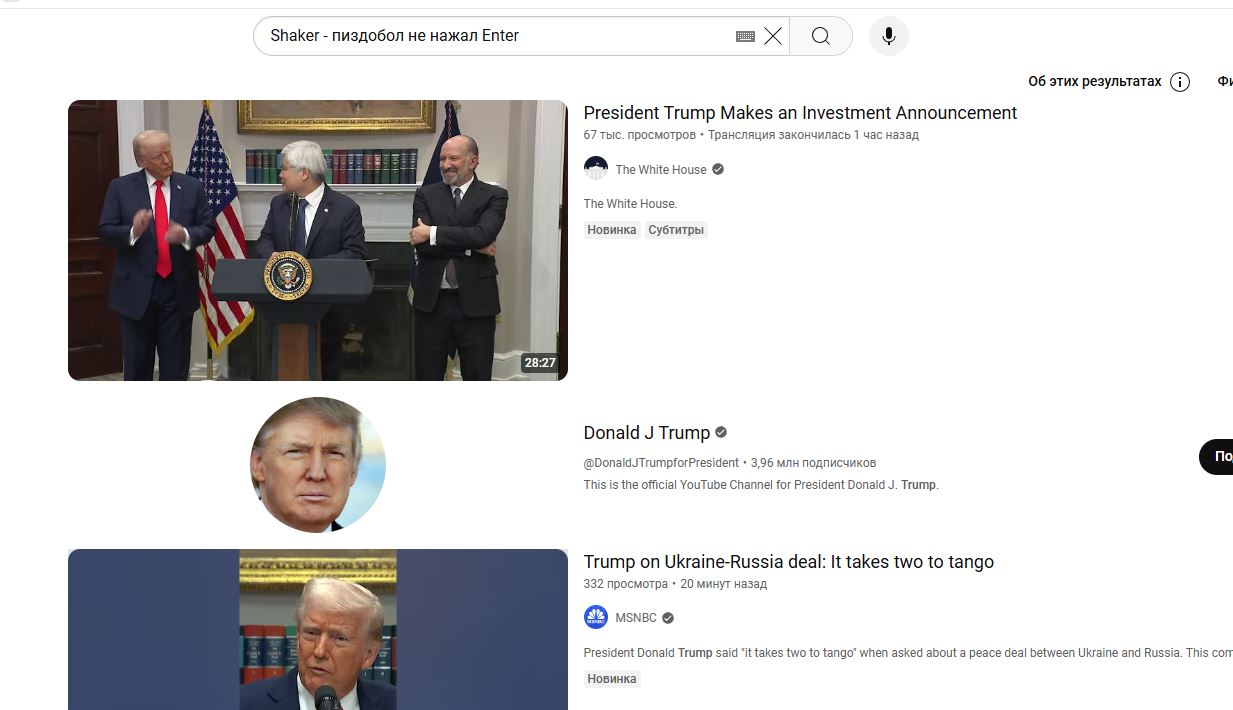Clear the search query with the X icon
1233x710 pixels.
click(x=773, y=36)
